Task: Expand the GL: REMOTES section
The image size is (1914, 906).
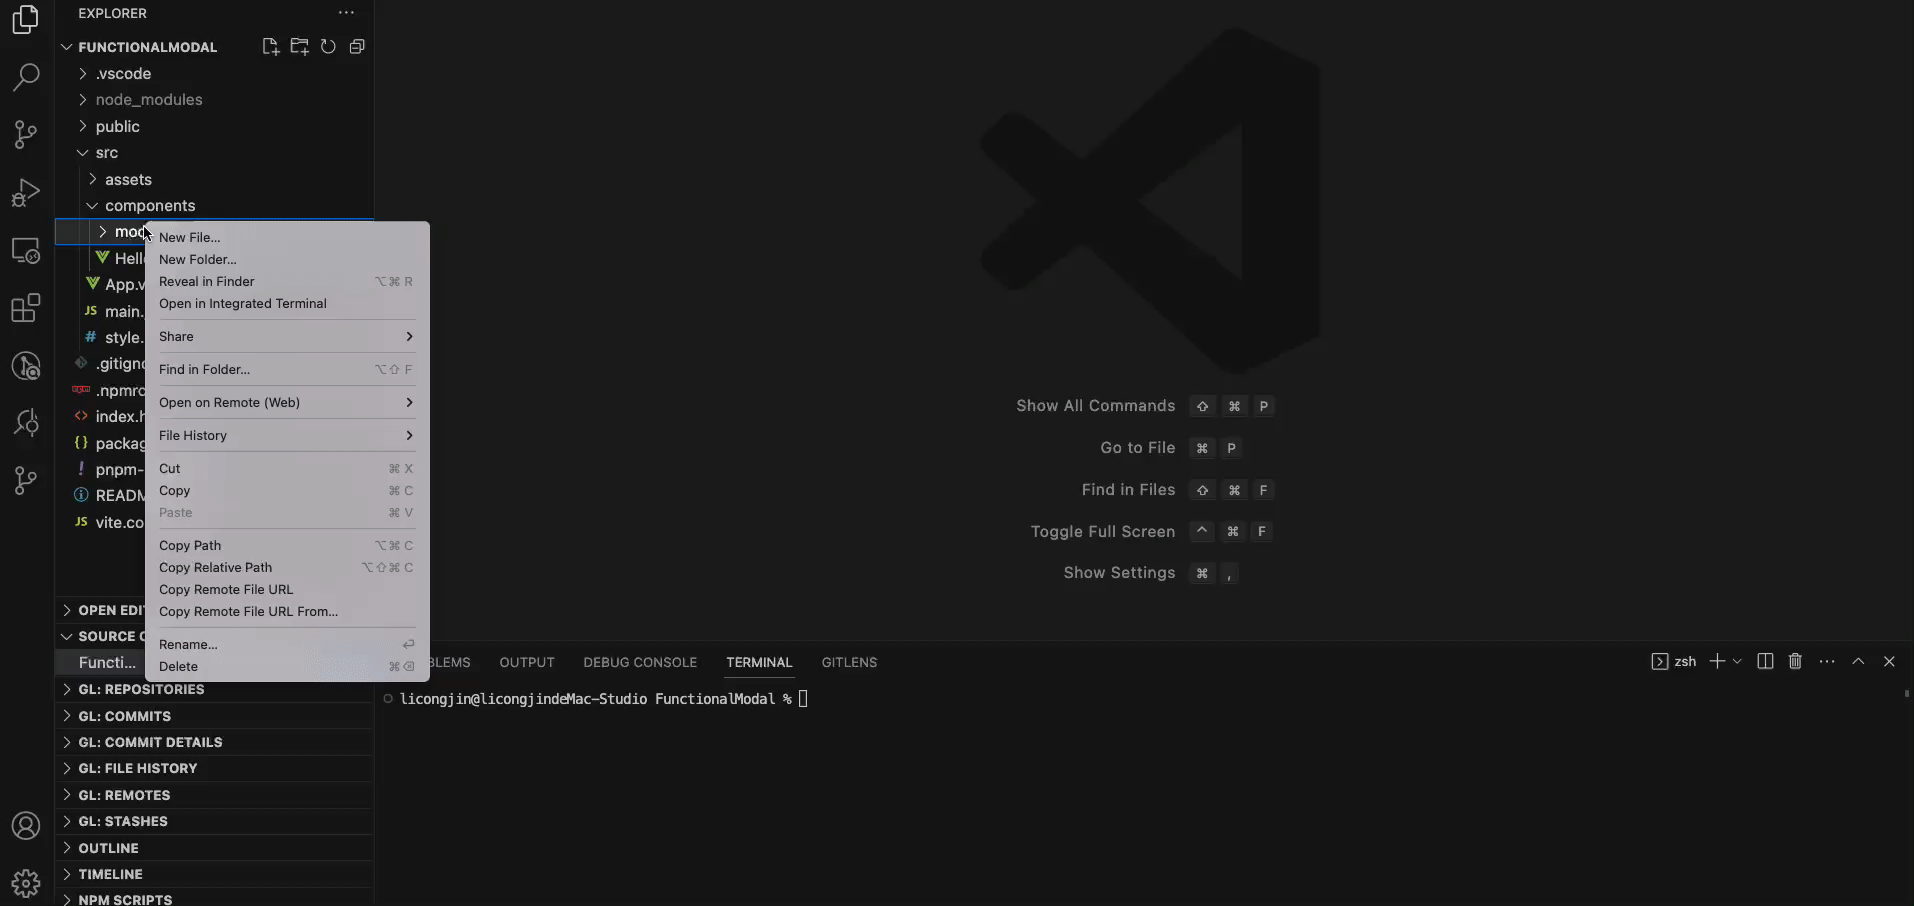Action: pyautogui.click(x=215, y=795)
